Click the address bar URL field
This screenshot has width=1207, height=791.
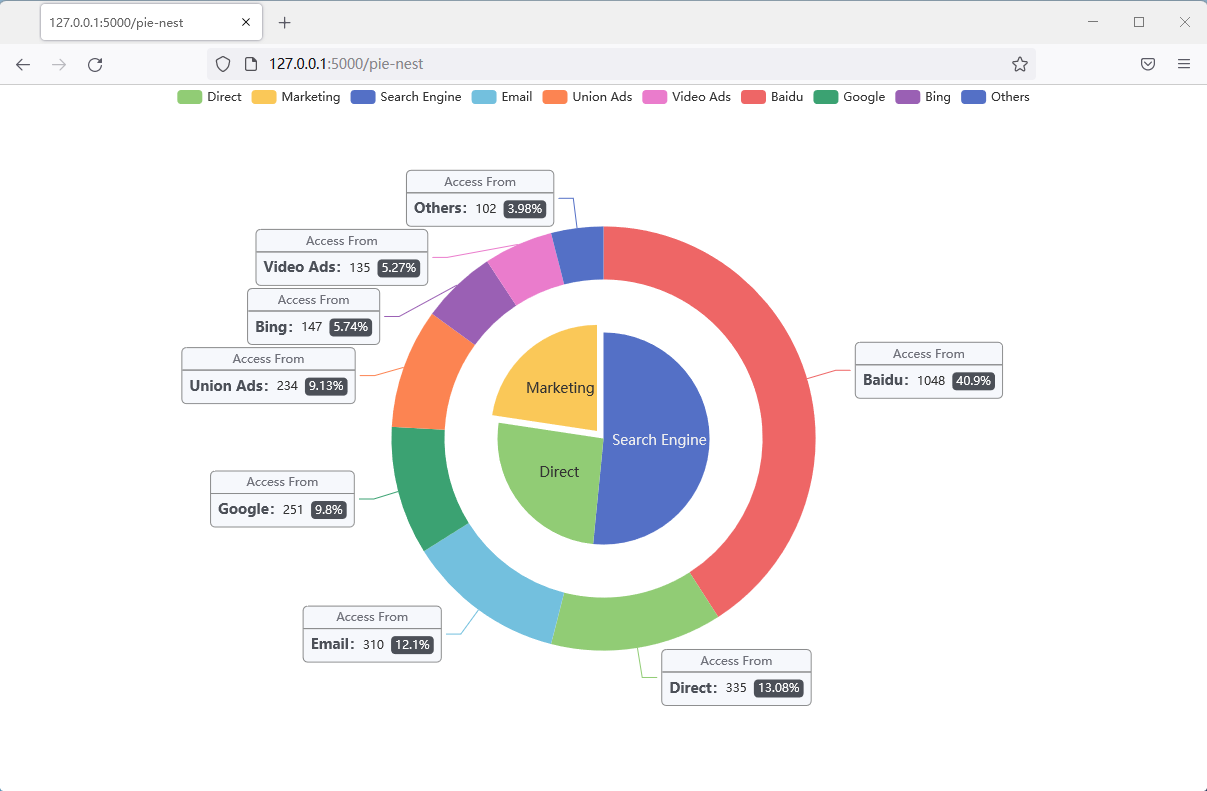tap(600, 64)
